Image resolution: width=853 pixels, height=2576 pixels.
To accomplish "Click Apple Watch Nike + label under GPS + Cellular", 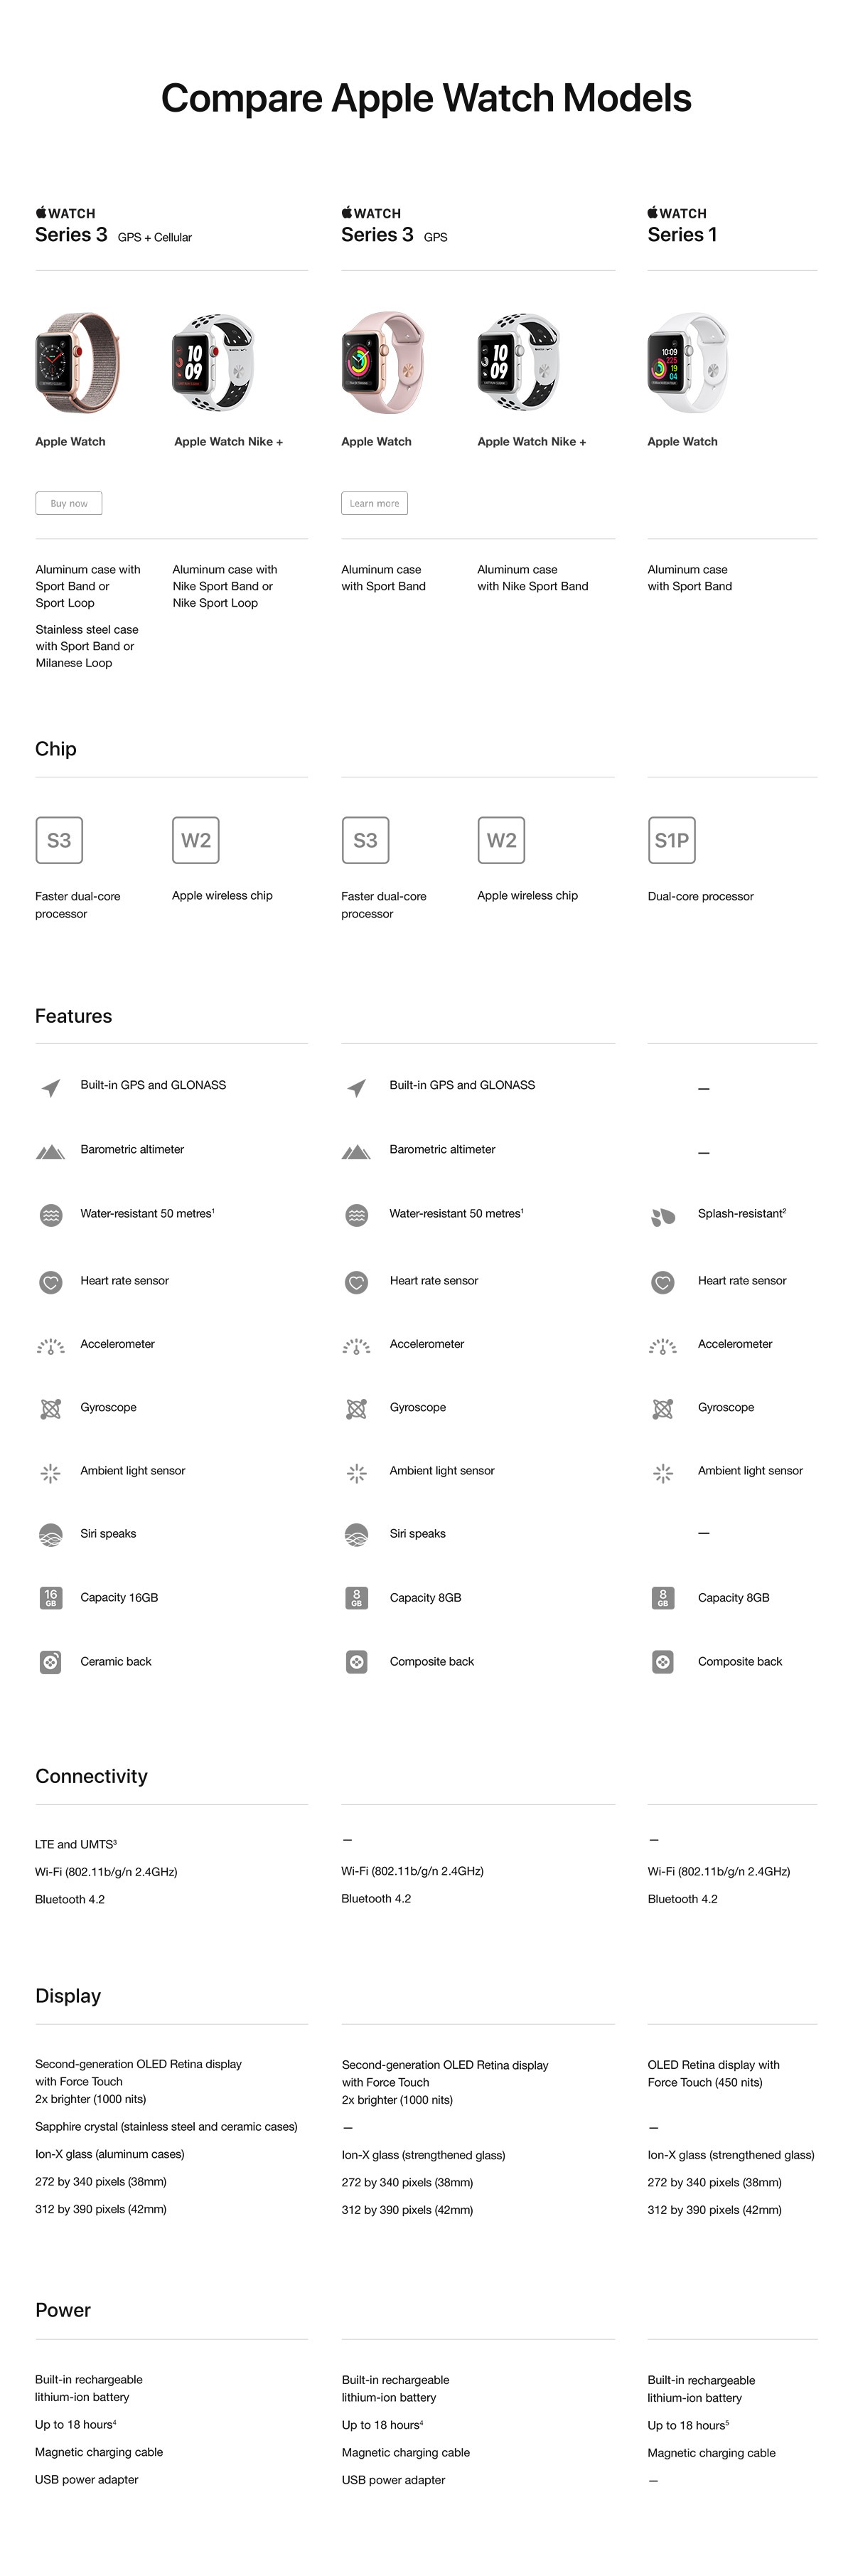I will pos(228,442).
